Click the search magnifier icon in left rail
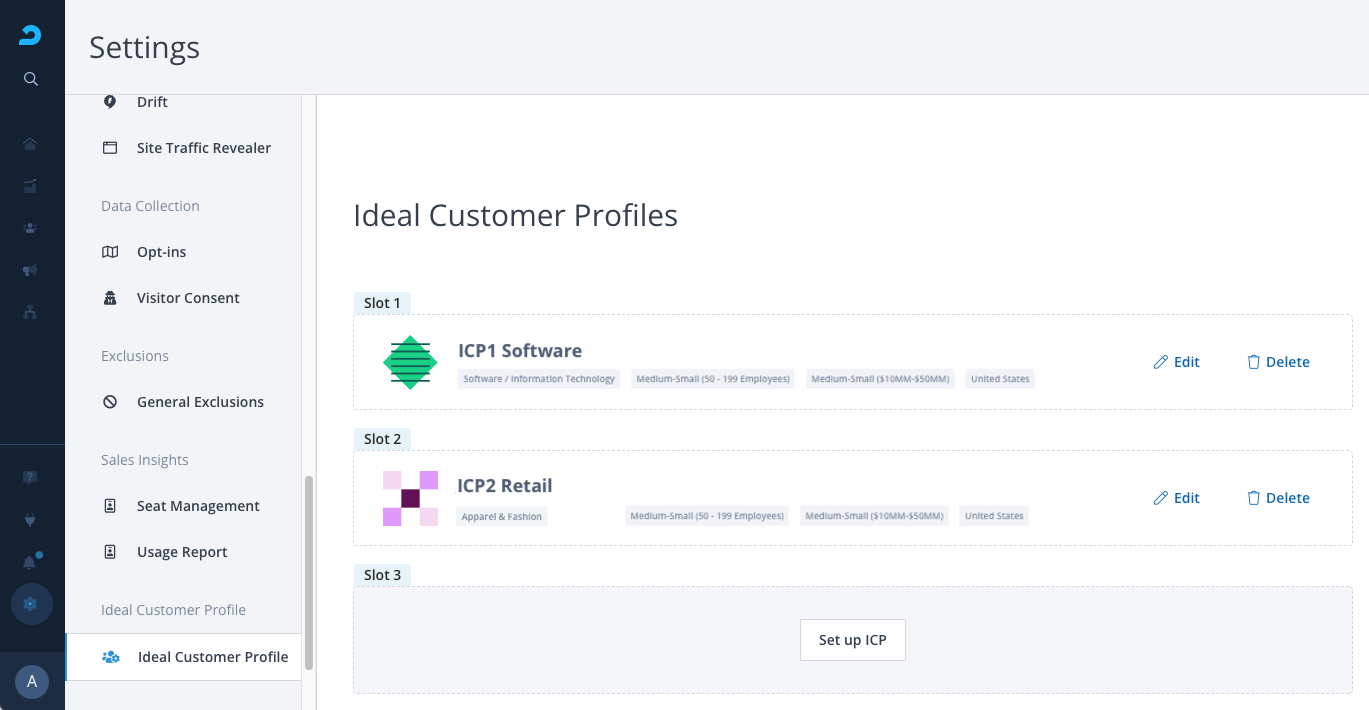This screenshot has width=1369, height=710. (31, 79)
